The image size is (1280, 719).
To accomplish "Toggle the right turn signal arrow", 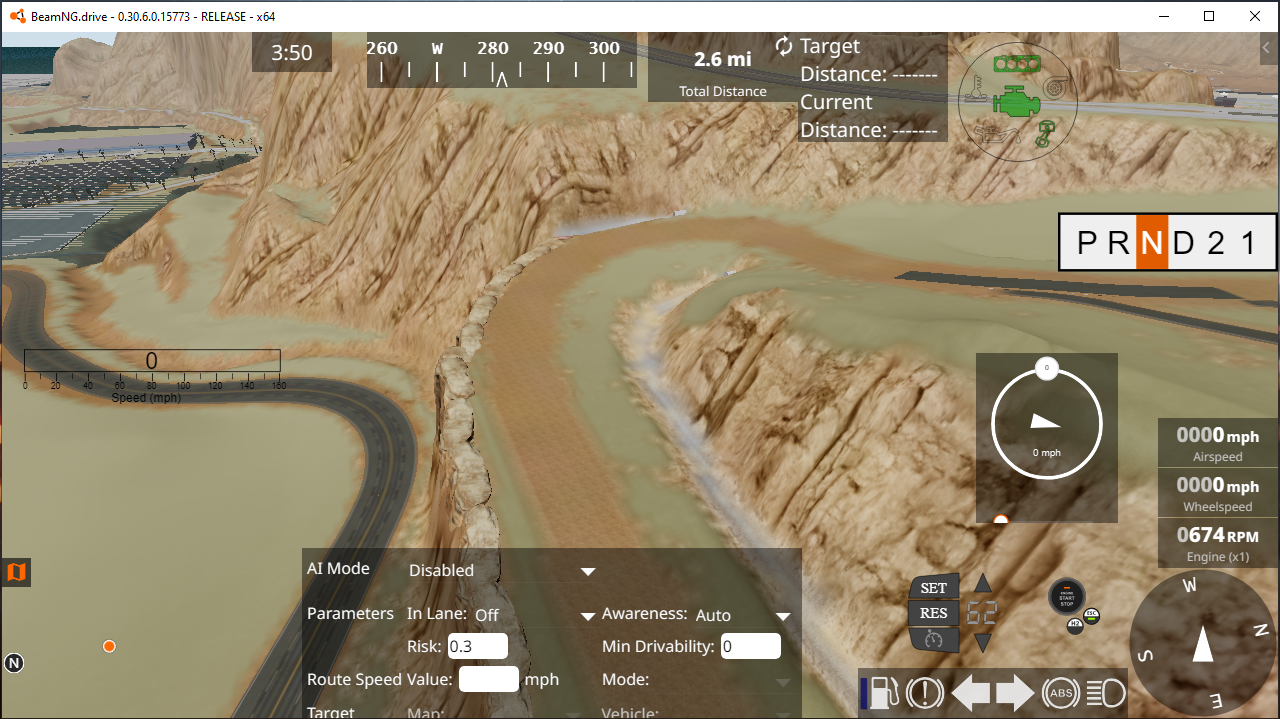I will click(1014, 692).
